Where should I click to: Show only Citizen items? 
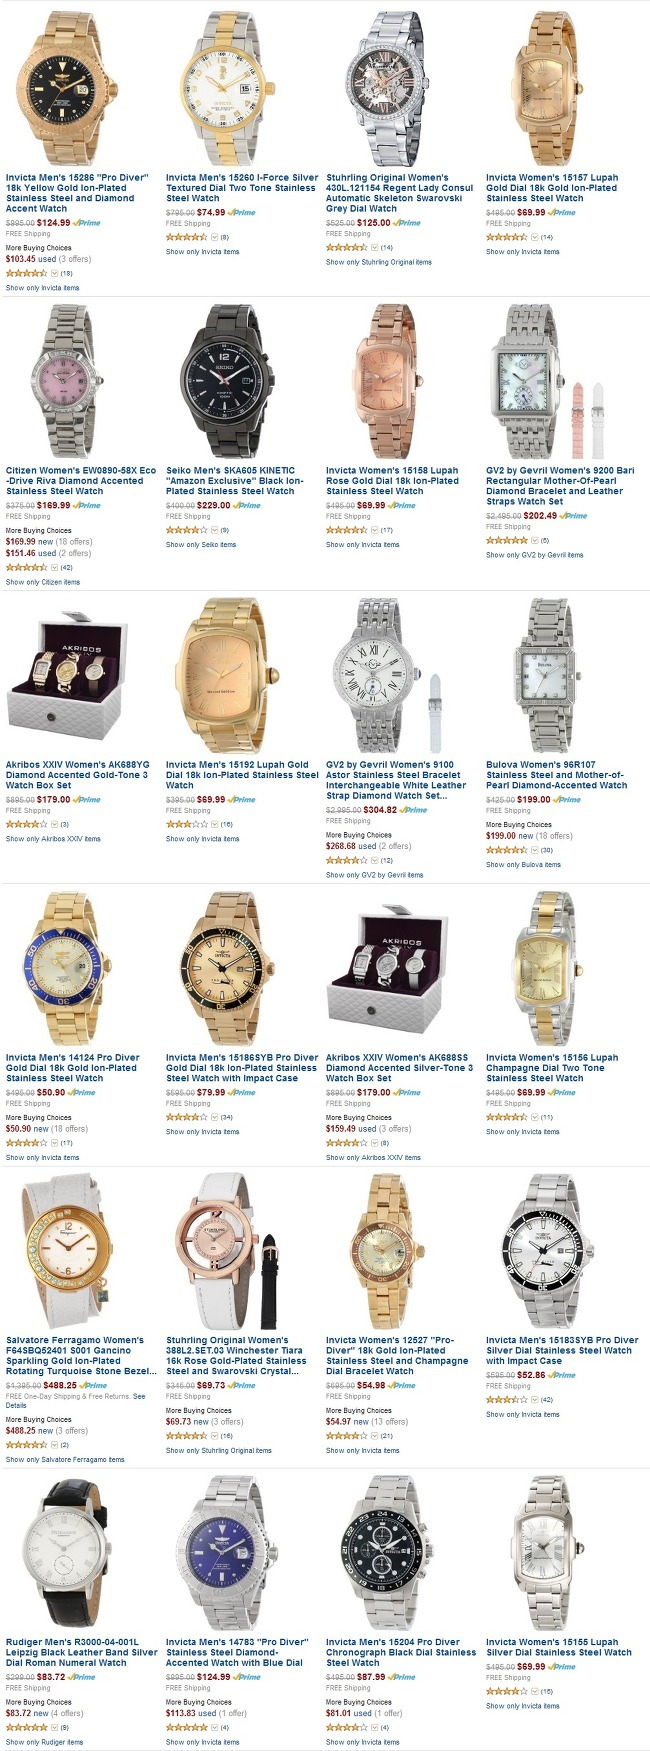tap(43, 582)
